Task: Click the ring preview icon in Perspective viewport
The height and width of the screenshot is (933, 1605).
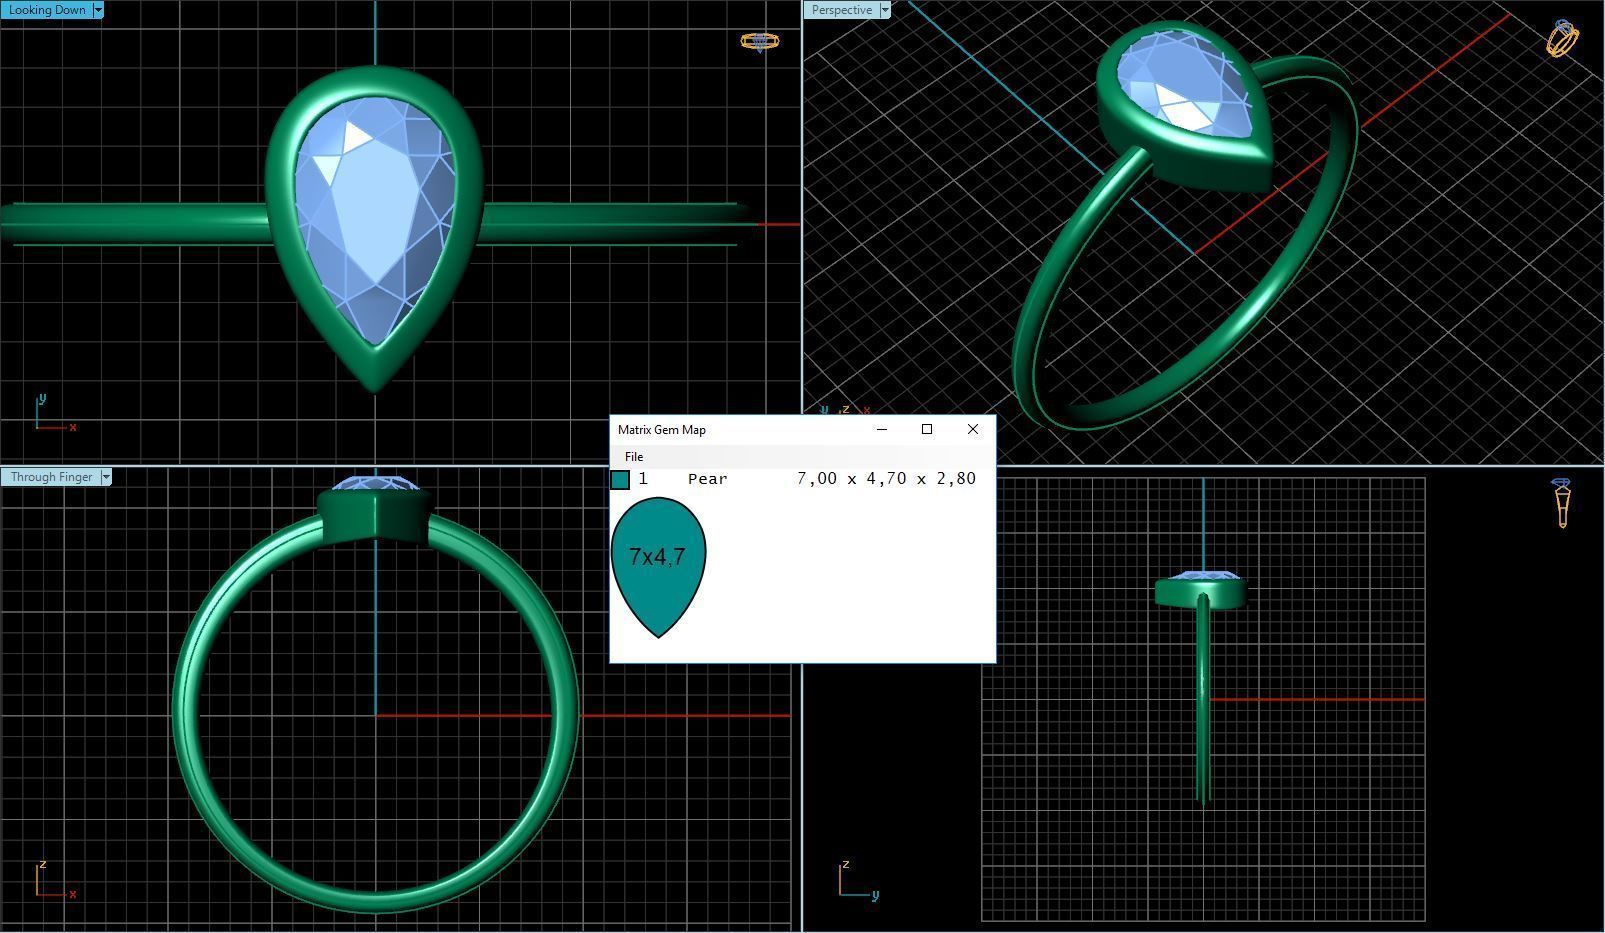Action: pos(1562,37)
